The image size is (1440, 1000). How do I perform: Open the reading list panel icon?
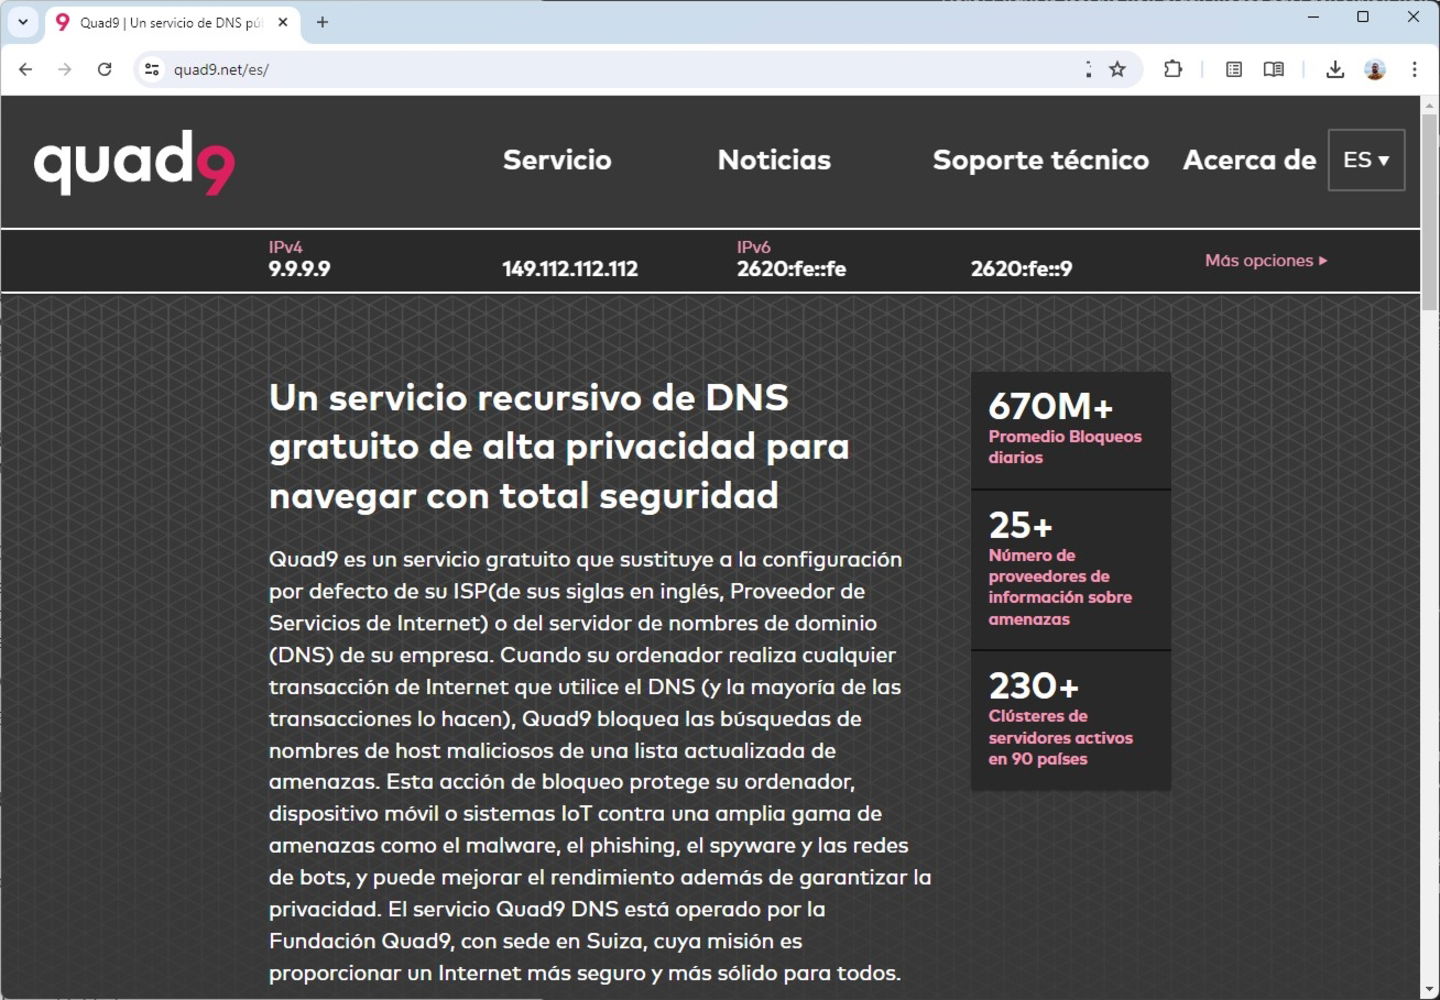1234,69
